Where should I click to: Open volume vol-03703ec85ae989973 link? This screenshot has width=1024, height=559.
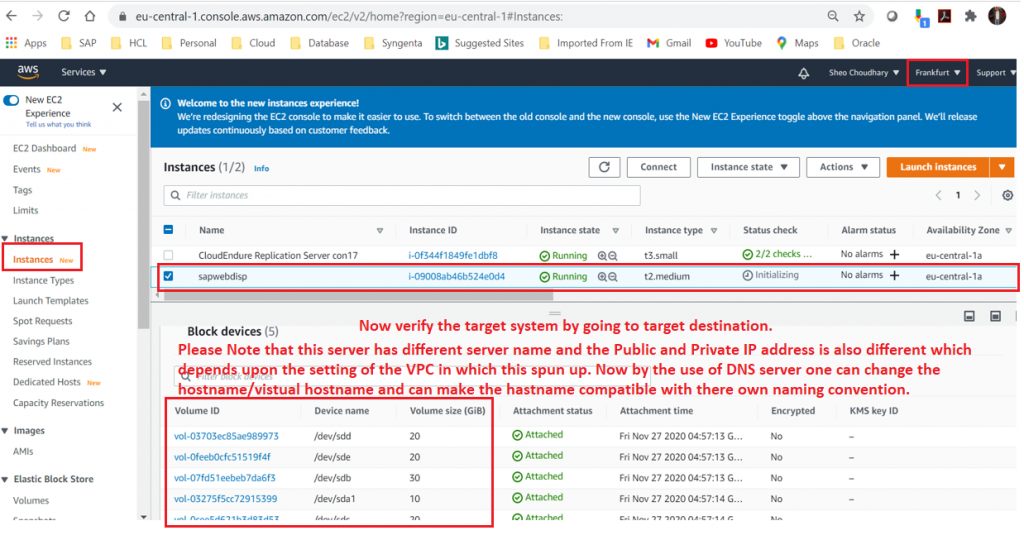[226, 436]
